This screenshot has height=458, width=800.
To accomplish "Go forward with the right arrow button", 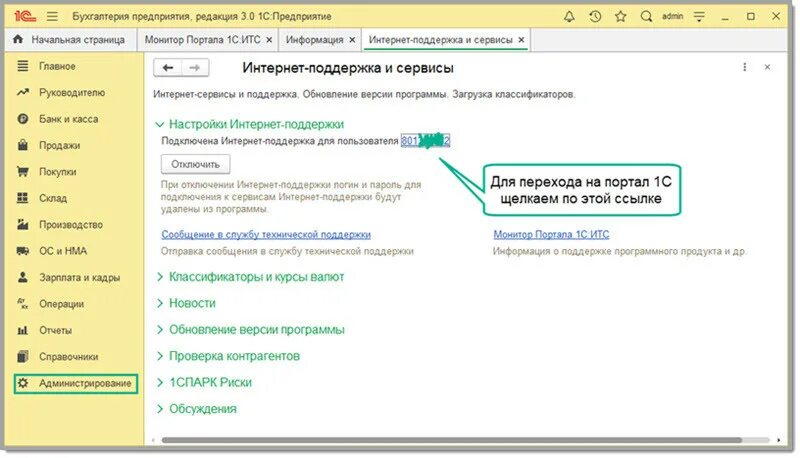I will tap(195, 67).
